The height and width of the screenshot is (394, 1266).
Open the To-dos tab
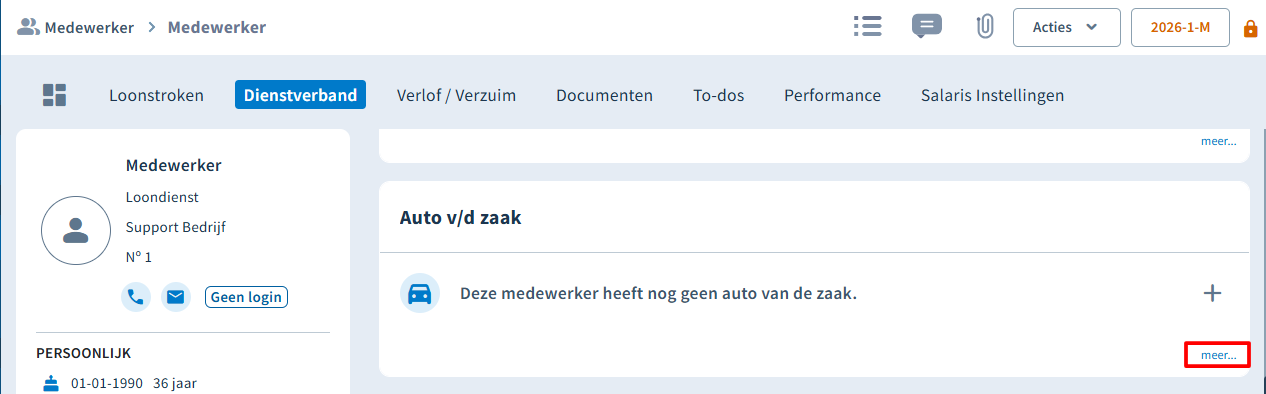[718, 95]
